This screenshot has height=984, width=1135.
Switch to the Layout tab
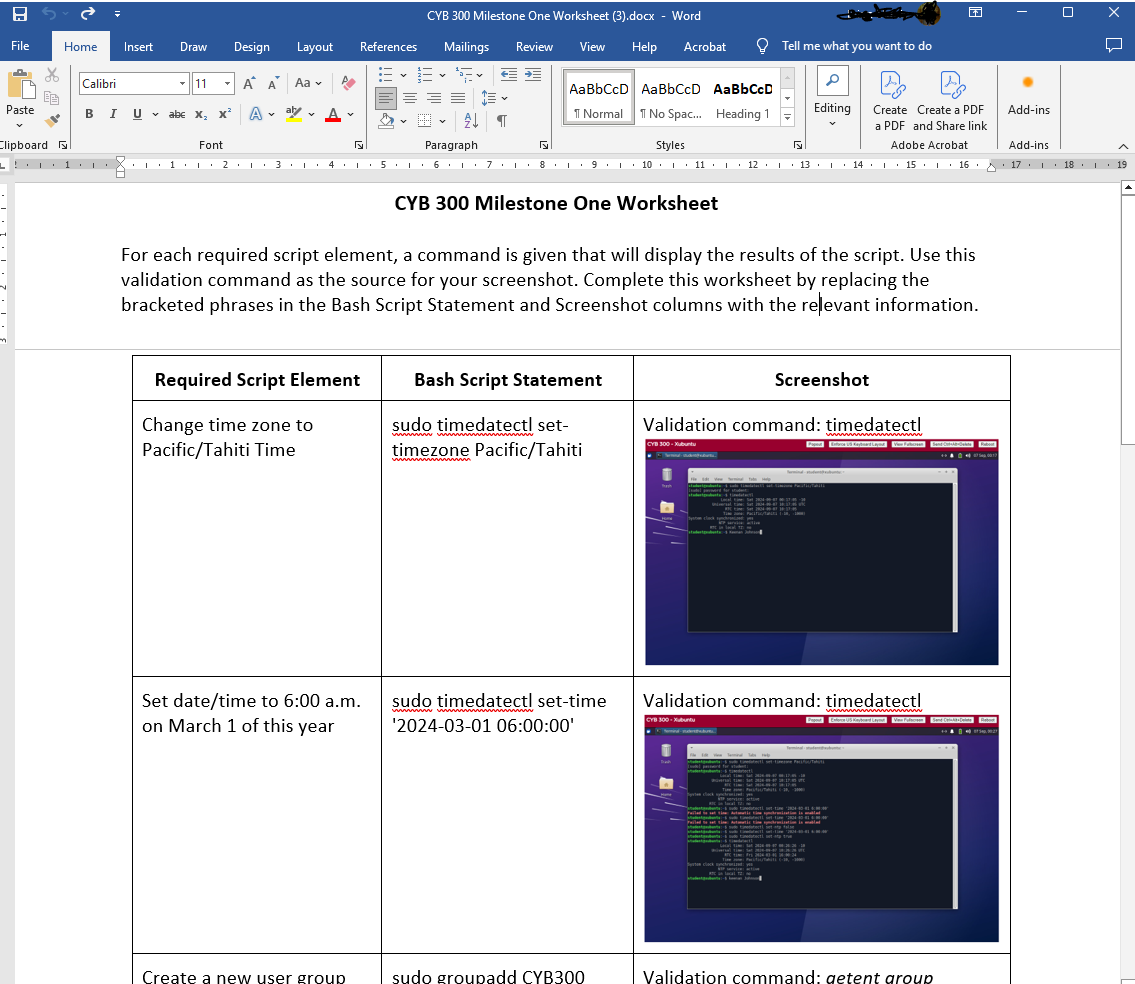[x=315, y=46]
